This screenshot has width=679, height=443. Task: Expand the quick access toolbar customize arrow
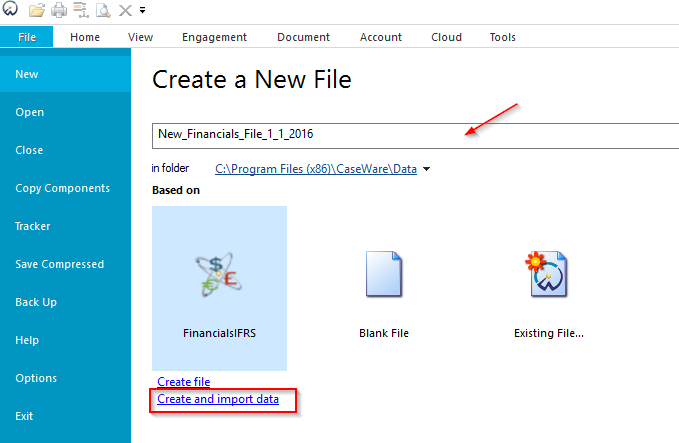point(142,10)
